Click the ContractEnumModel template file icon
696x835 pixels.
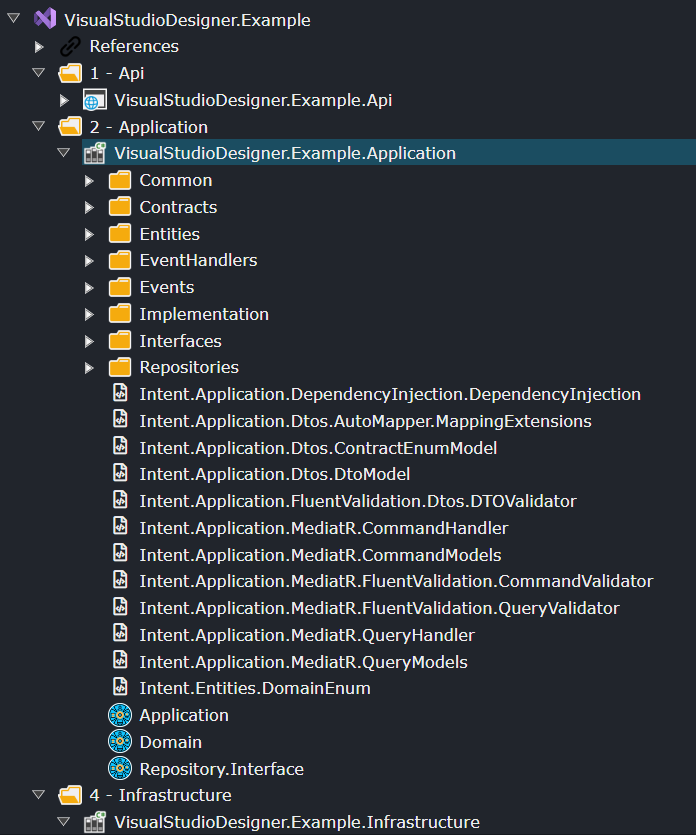120,446
